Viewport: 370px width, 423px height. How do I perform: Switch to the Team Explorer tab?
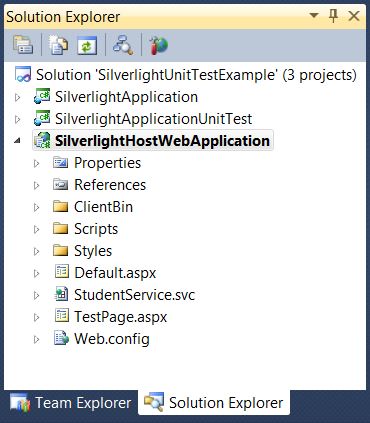click(x=71, y=403)
